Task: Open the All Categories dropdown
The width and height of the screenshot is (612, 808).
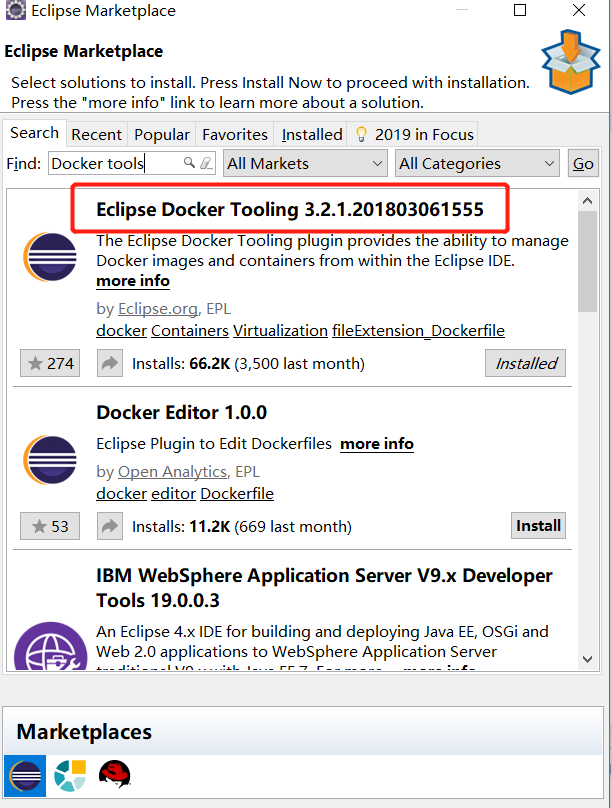Action: (477, 163)
